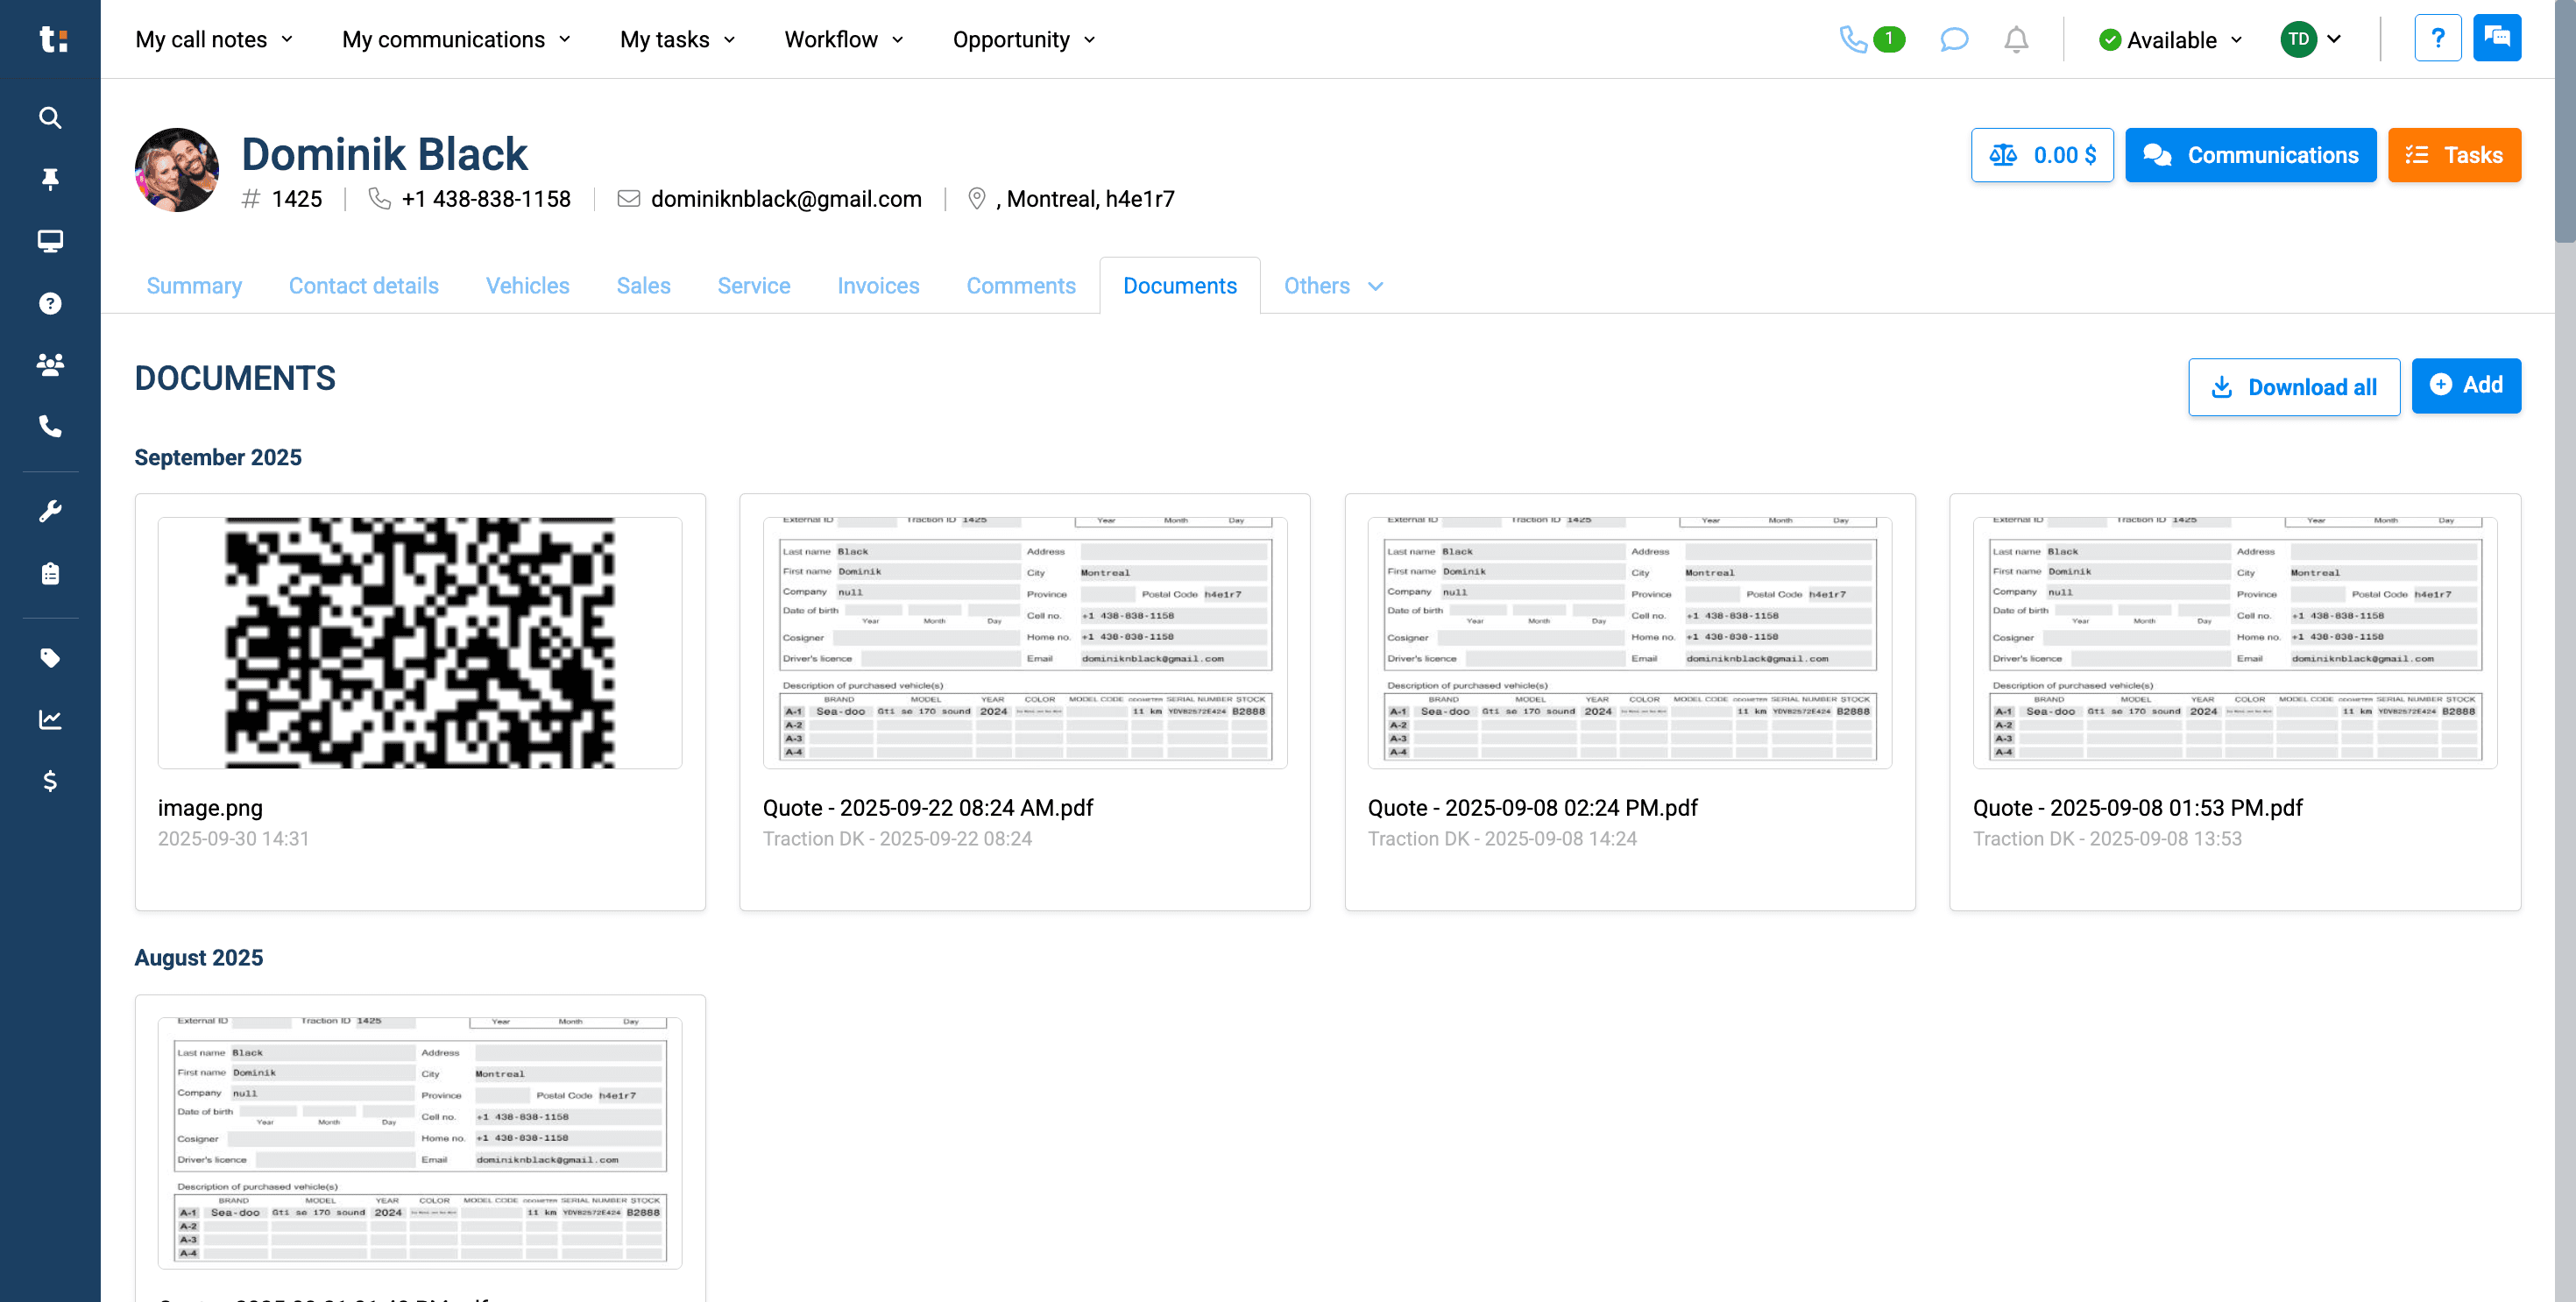The height and width of the screenshot is (1302, 2576).
Task: Switch to the Sales tab
Action: [x=644, y=286]
